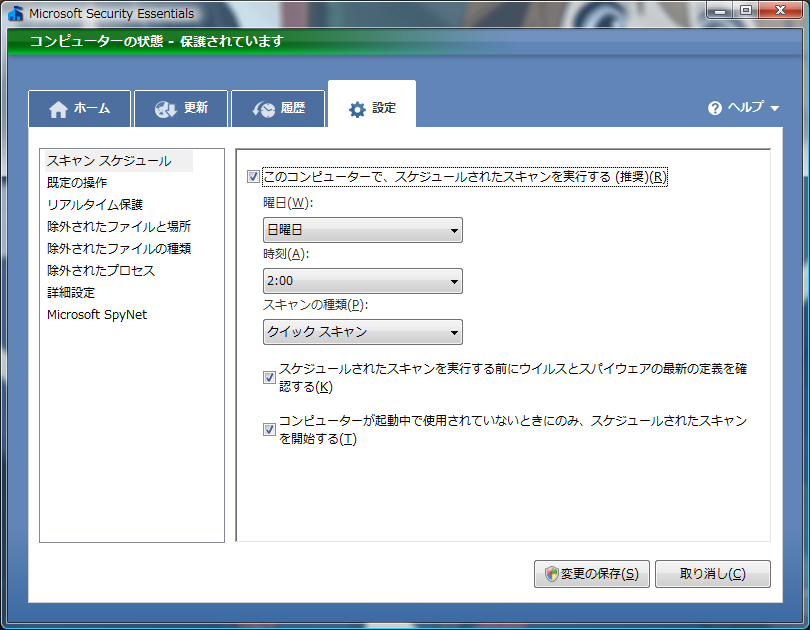Click the 時刻(A): label
This screenshot has width=810, height=630.
(x=286, y=254)
